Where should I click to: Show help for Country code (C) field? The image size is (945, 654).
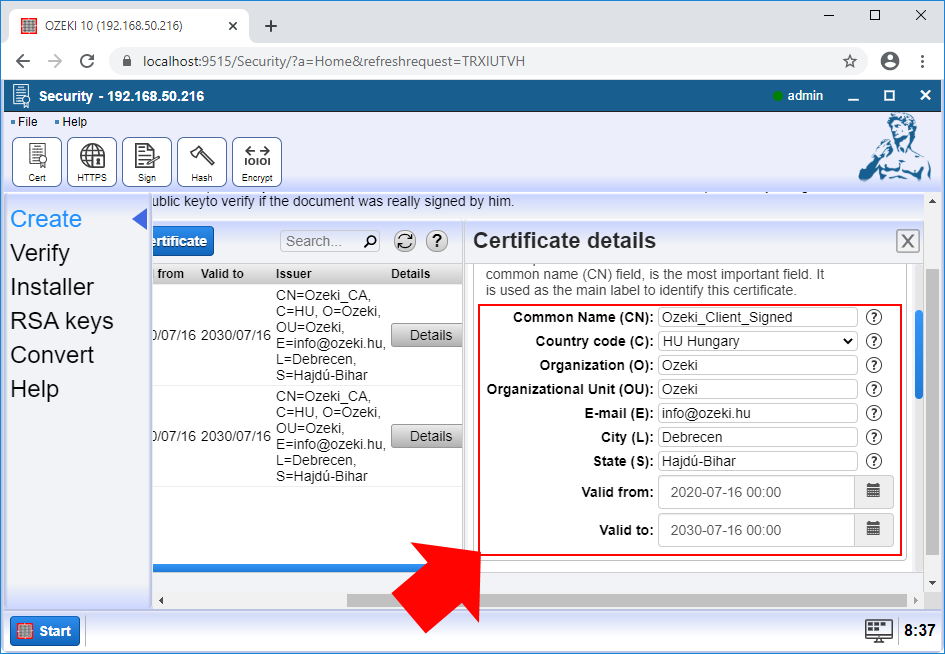coord(873,341)
